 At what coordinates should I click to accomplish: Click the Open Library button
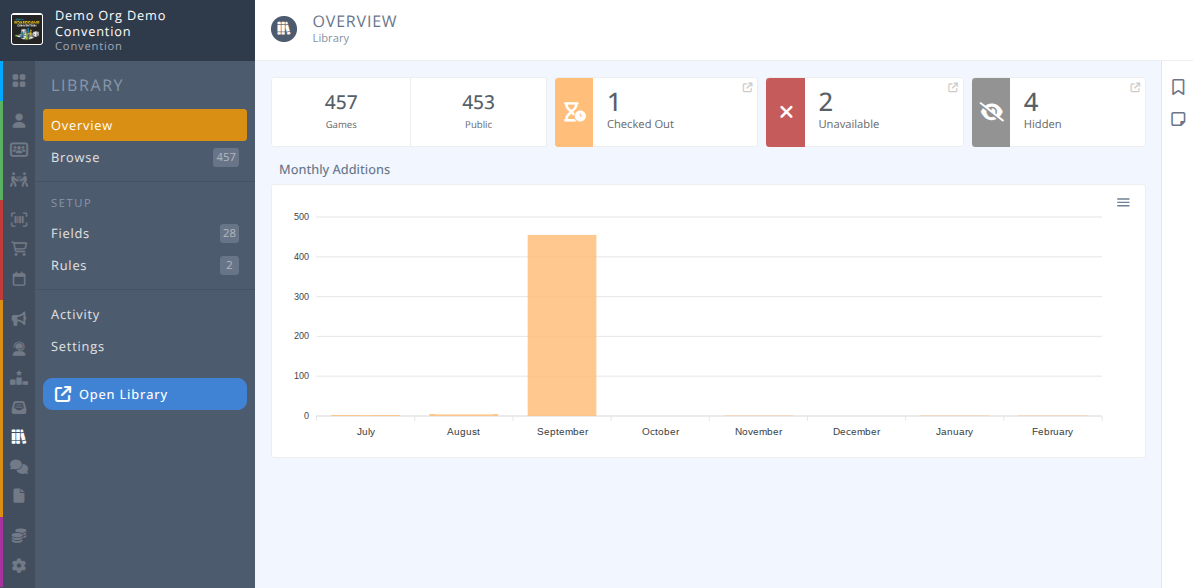coord(145,394)
